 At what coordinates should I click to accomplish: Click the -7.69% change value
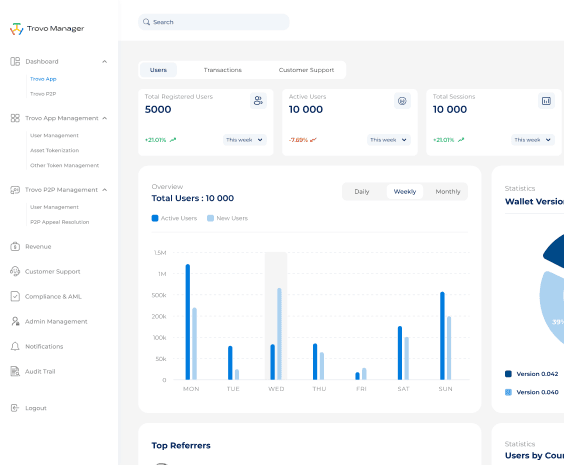coord(298,140)
